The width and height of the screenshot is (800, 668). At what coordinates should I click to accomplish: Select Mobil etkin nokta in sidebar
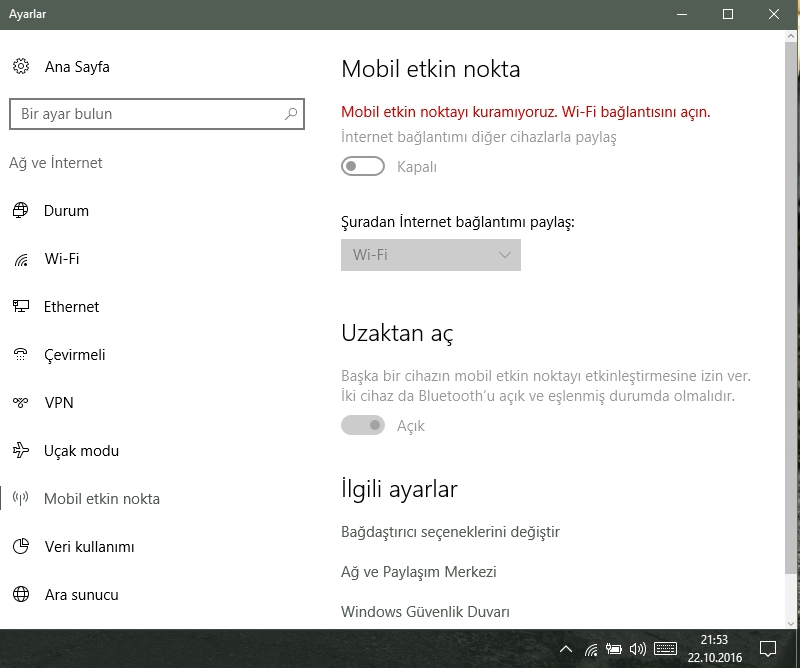click(x=102, y=499)
